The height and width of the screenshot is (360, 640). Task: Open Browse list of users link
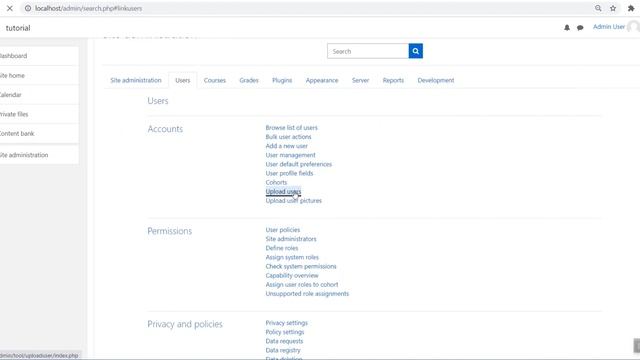click(291, 128)
